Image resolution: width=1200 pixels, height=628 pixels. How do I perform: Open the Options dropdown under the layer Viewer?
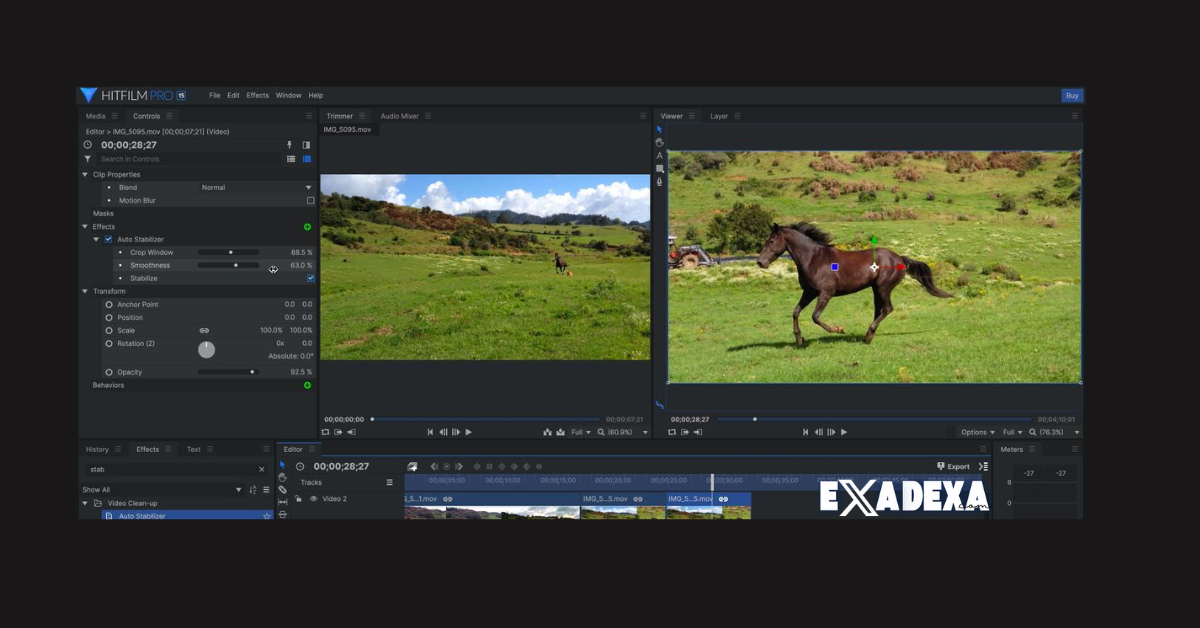coord(978,432)
